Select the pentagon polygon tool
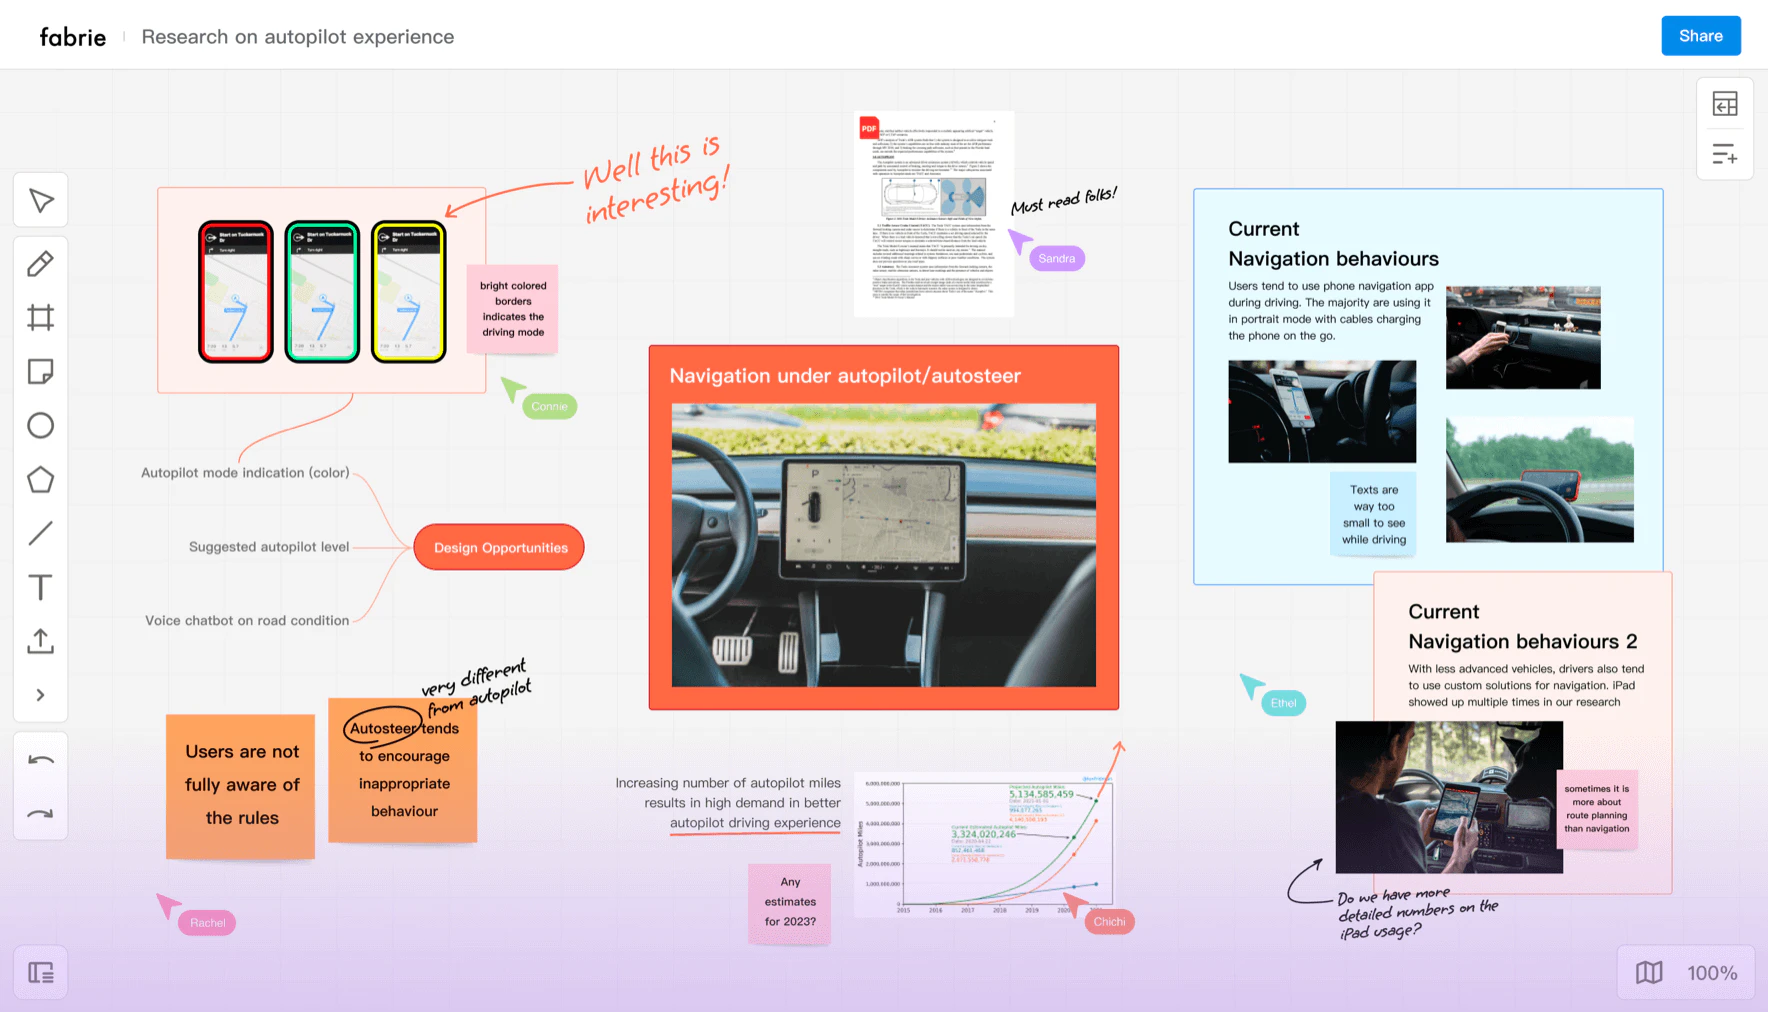Viewport: 1768px width, 1012px height. 41,480
